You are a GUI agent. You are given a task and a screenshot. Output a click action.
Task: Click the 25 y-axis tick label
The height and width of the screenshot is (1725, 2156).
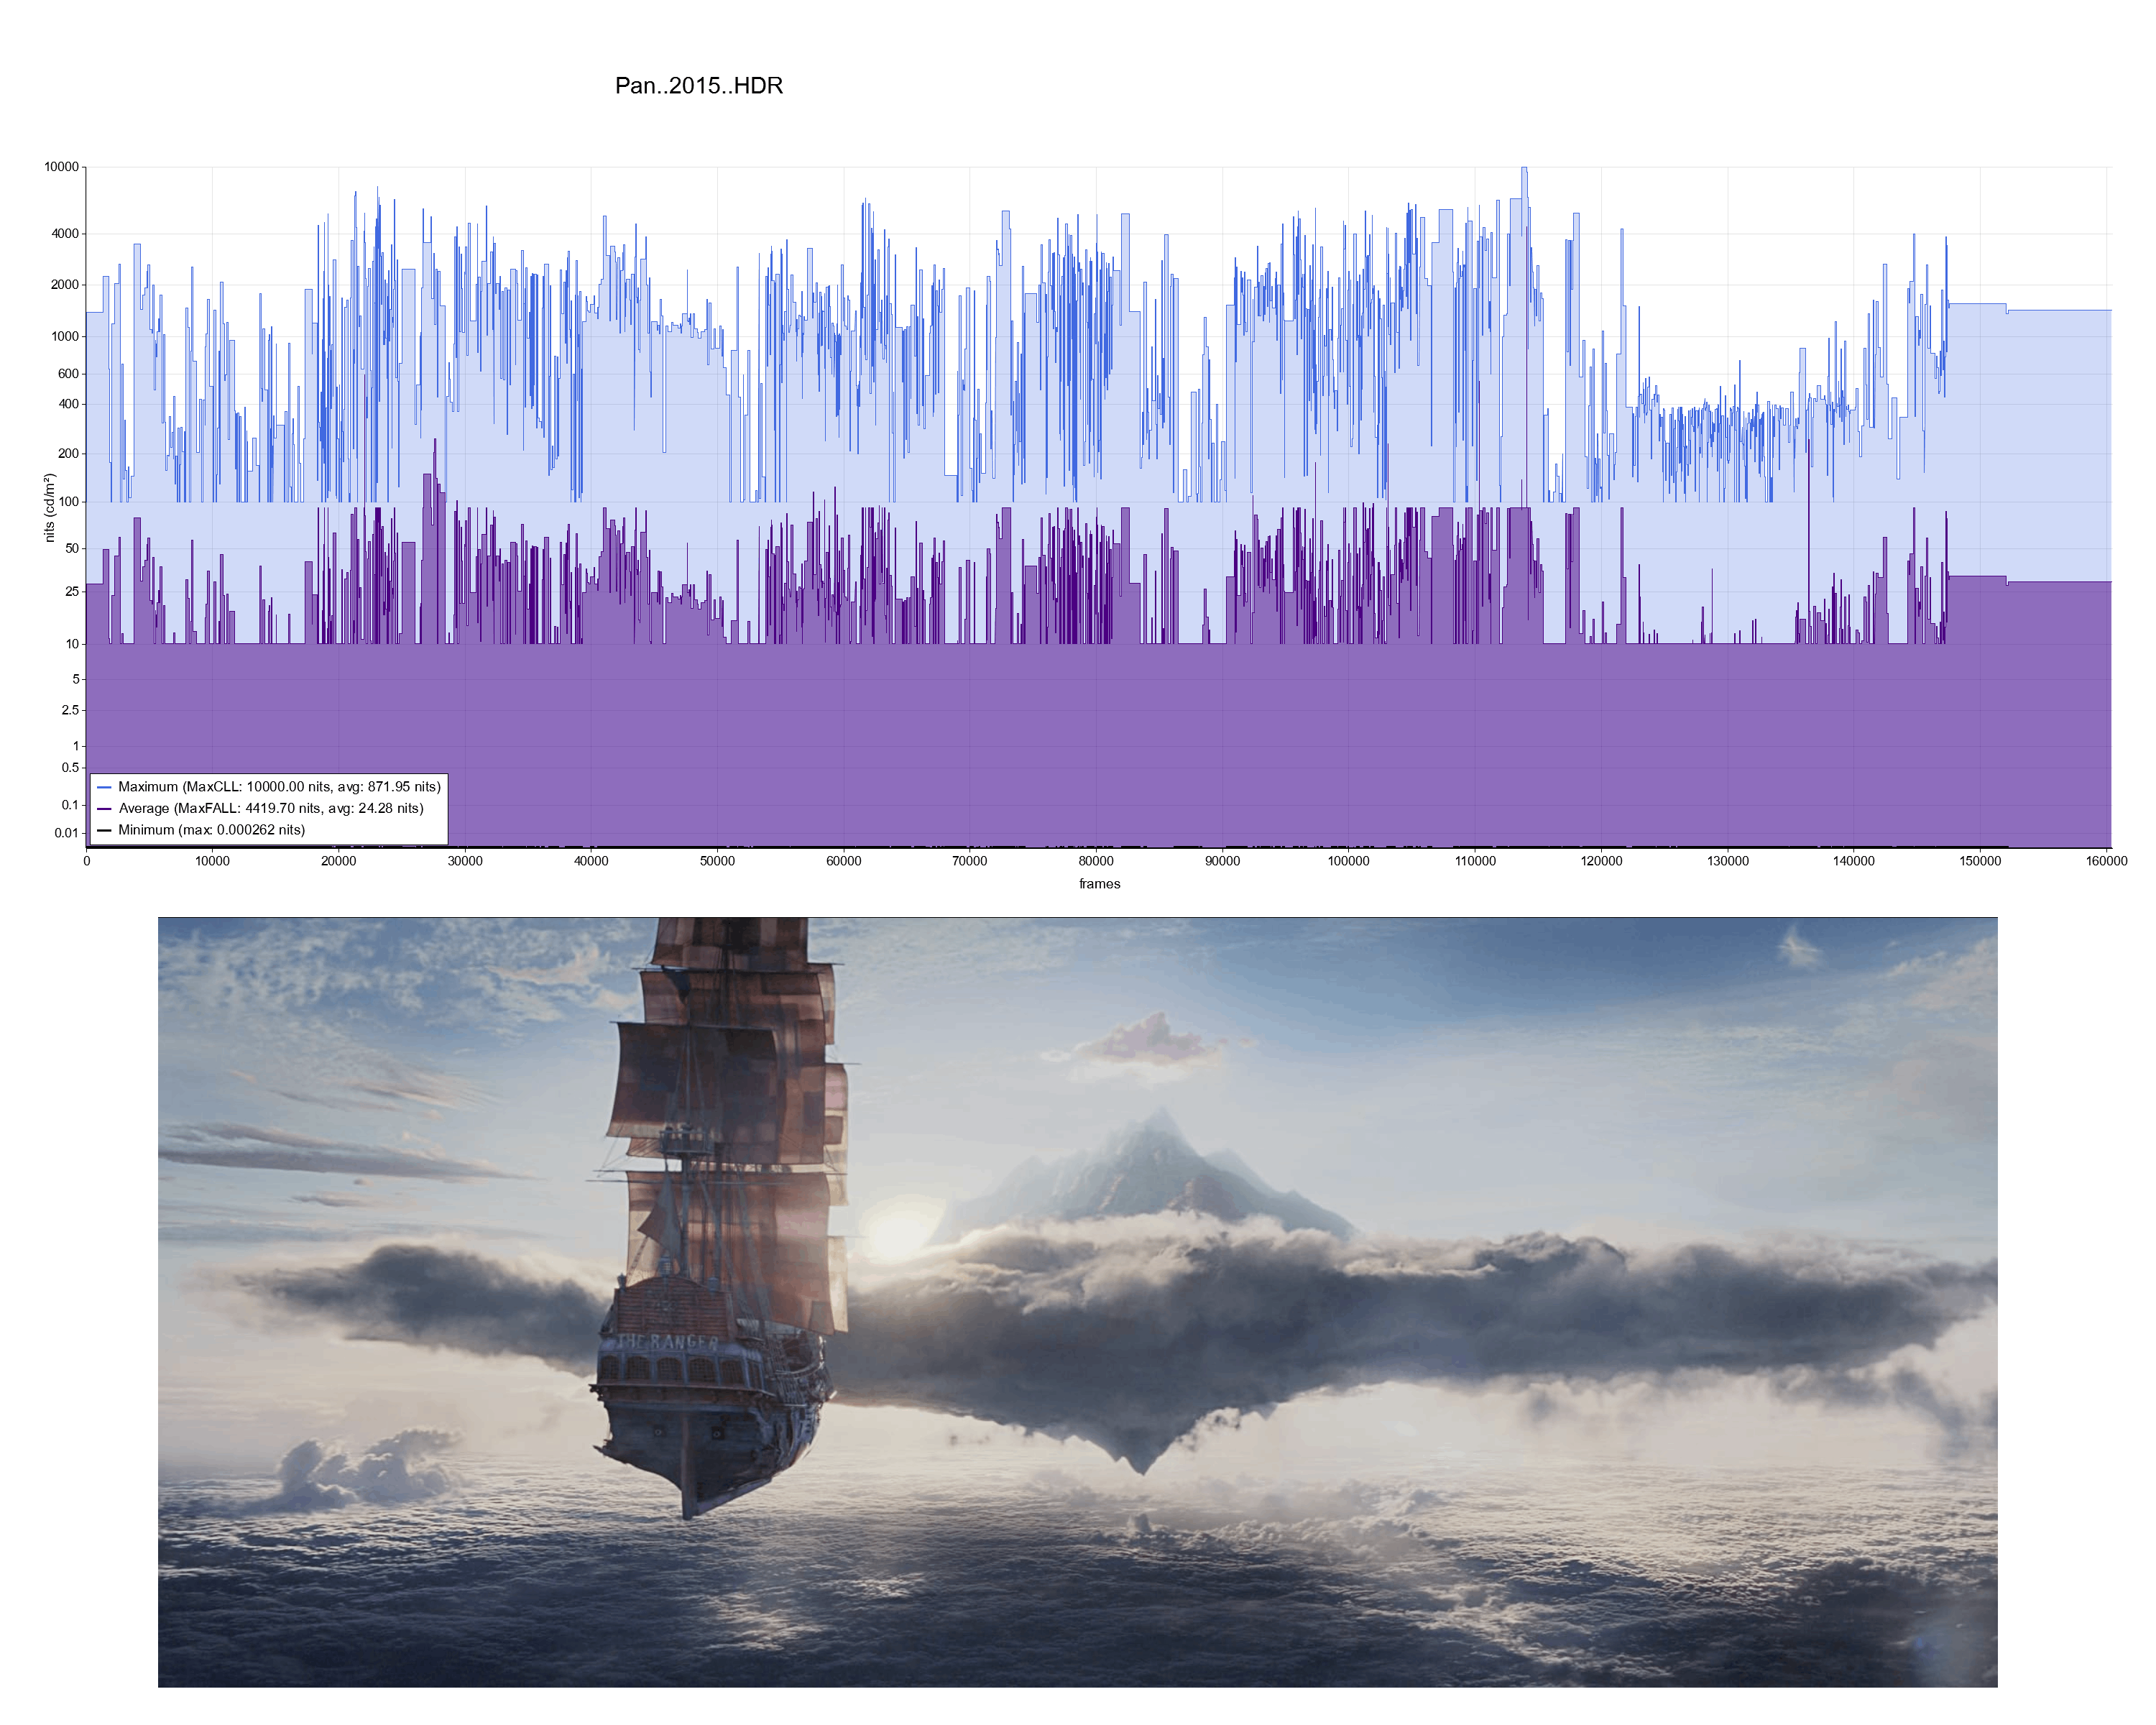(x=72, y=591)
